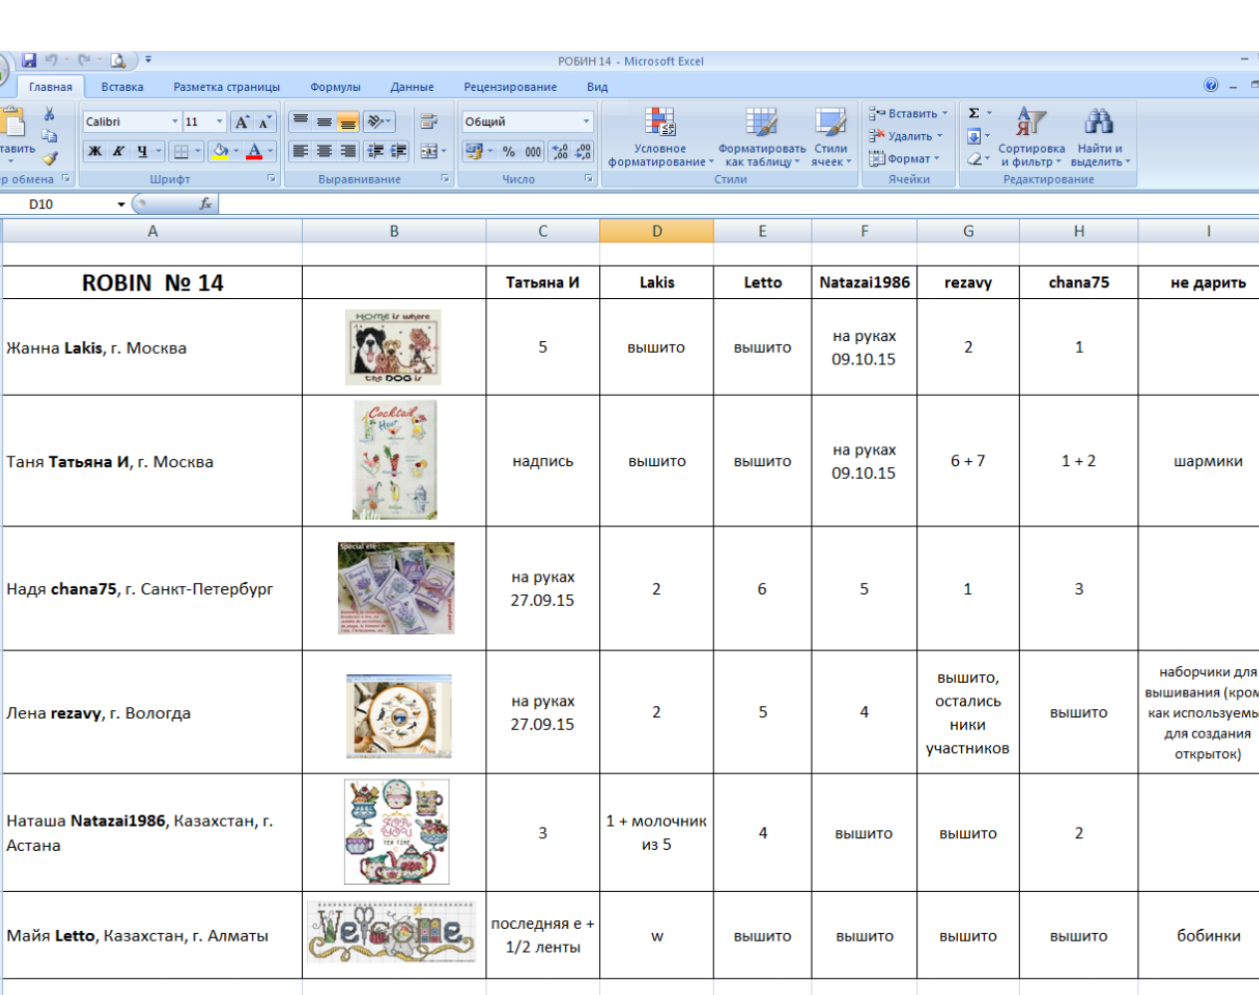Switch to the Формулы ribbon tab
1259x995 pixels.
(x=335, y=87)
